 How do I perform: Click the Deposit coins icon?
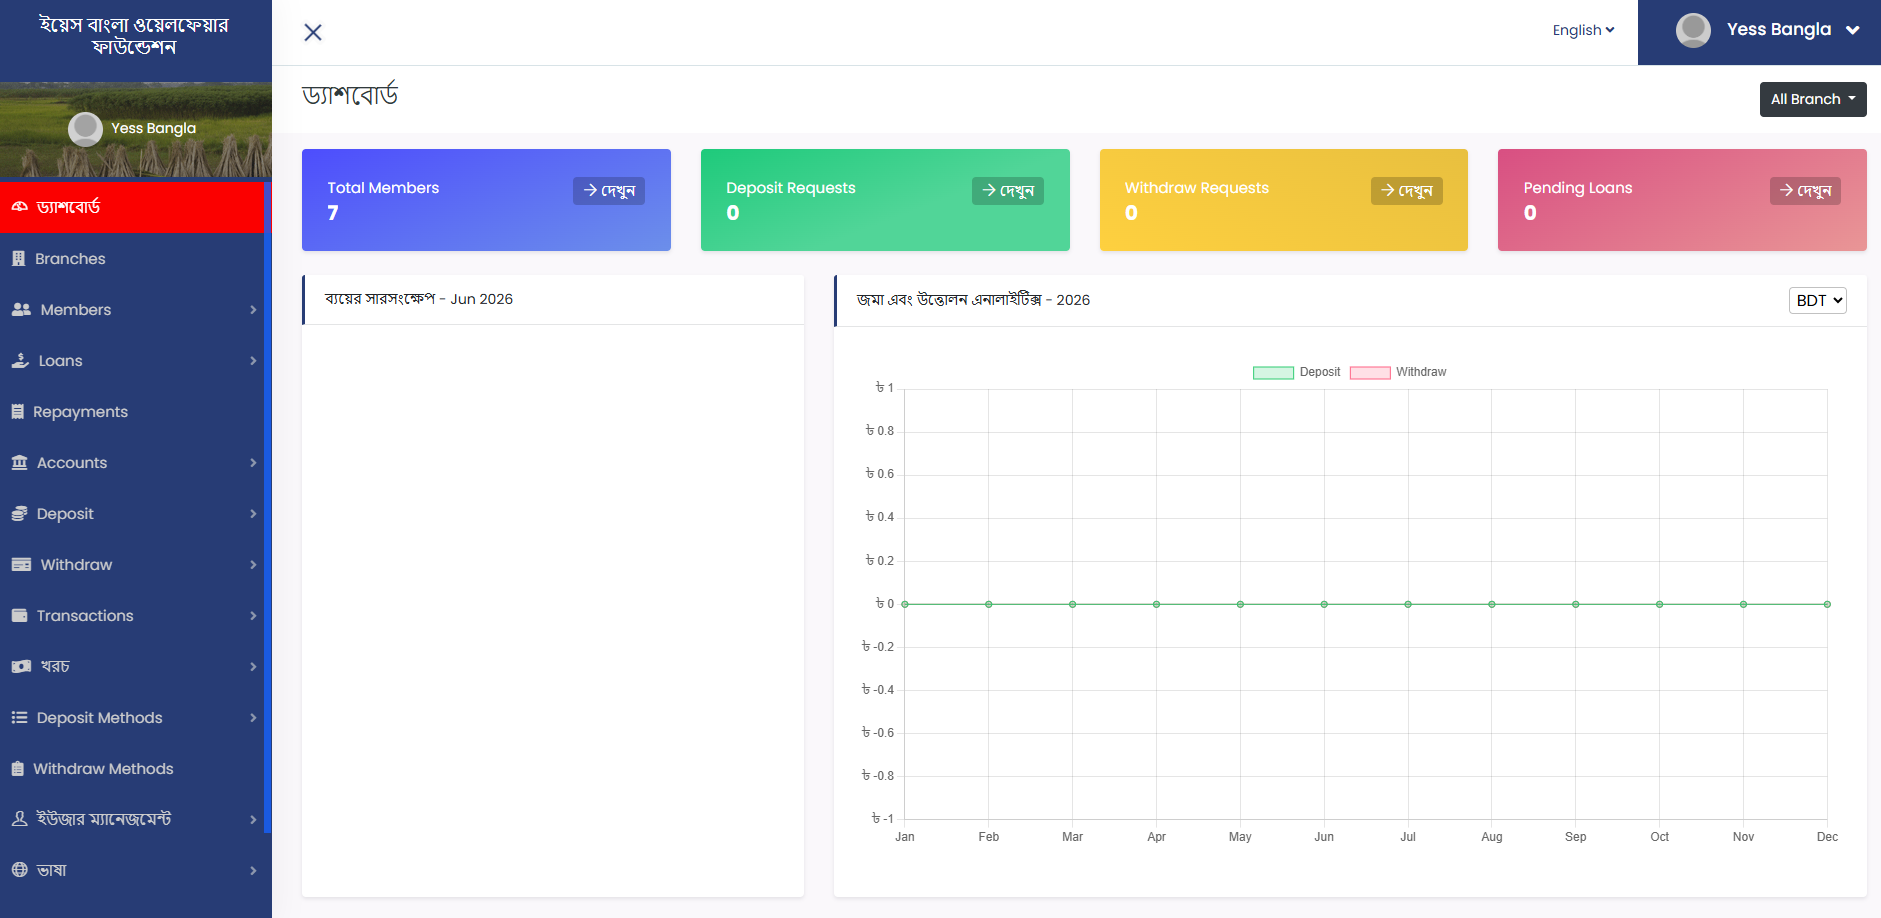click(x=19, y=514)
